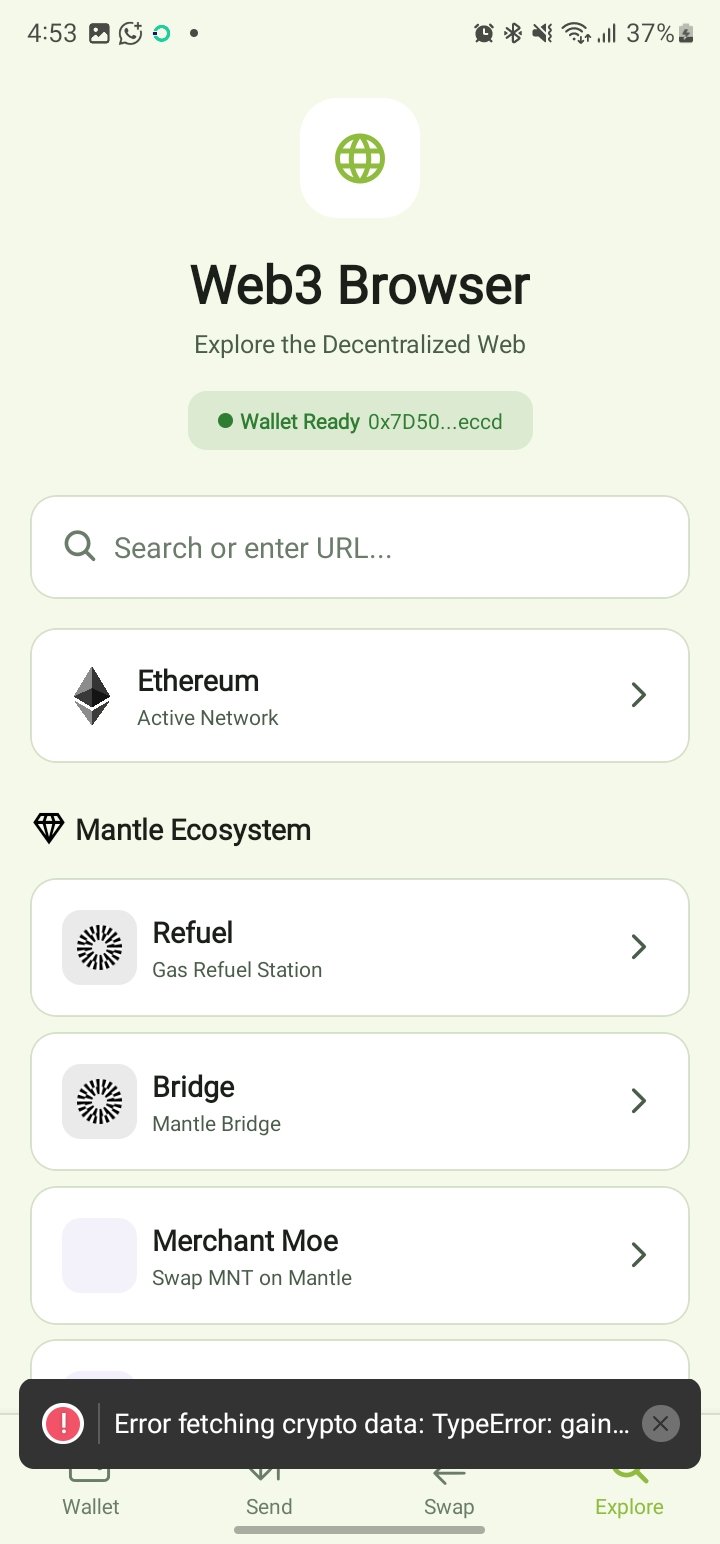The image size is (720, 1544).
Task: Tap the Bridge sunburst icon
Action: pyautogui.click(x=99, y=1101)
